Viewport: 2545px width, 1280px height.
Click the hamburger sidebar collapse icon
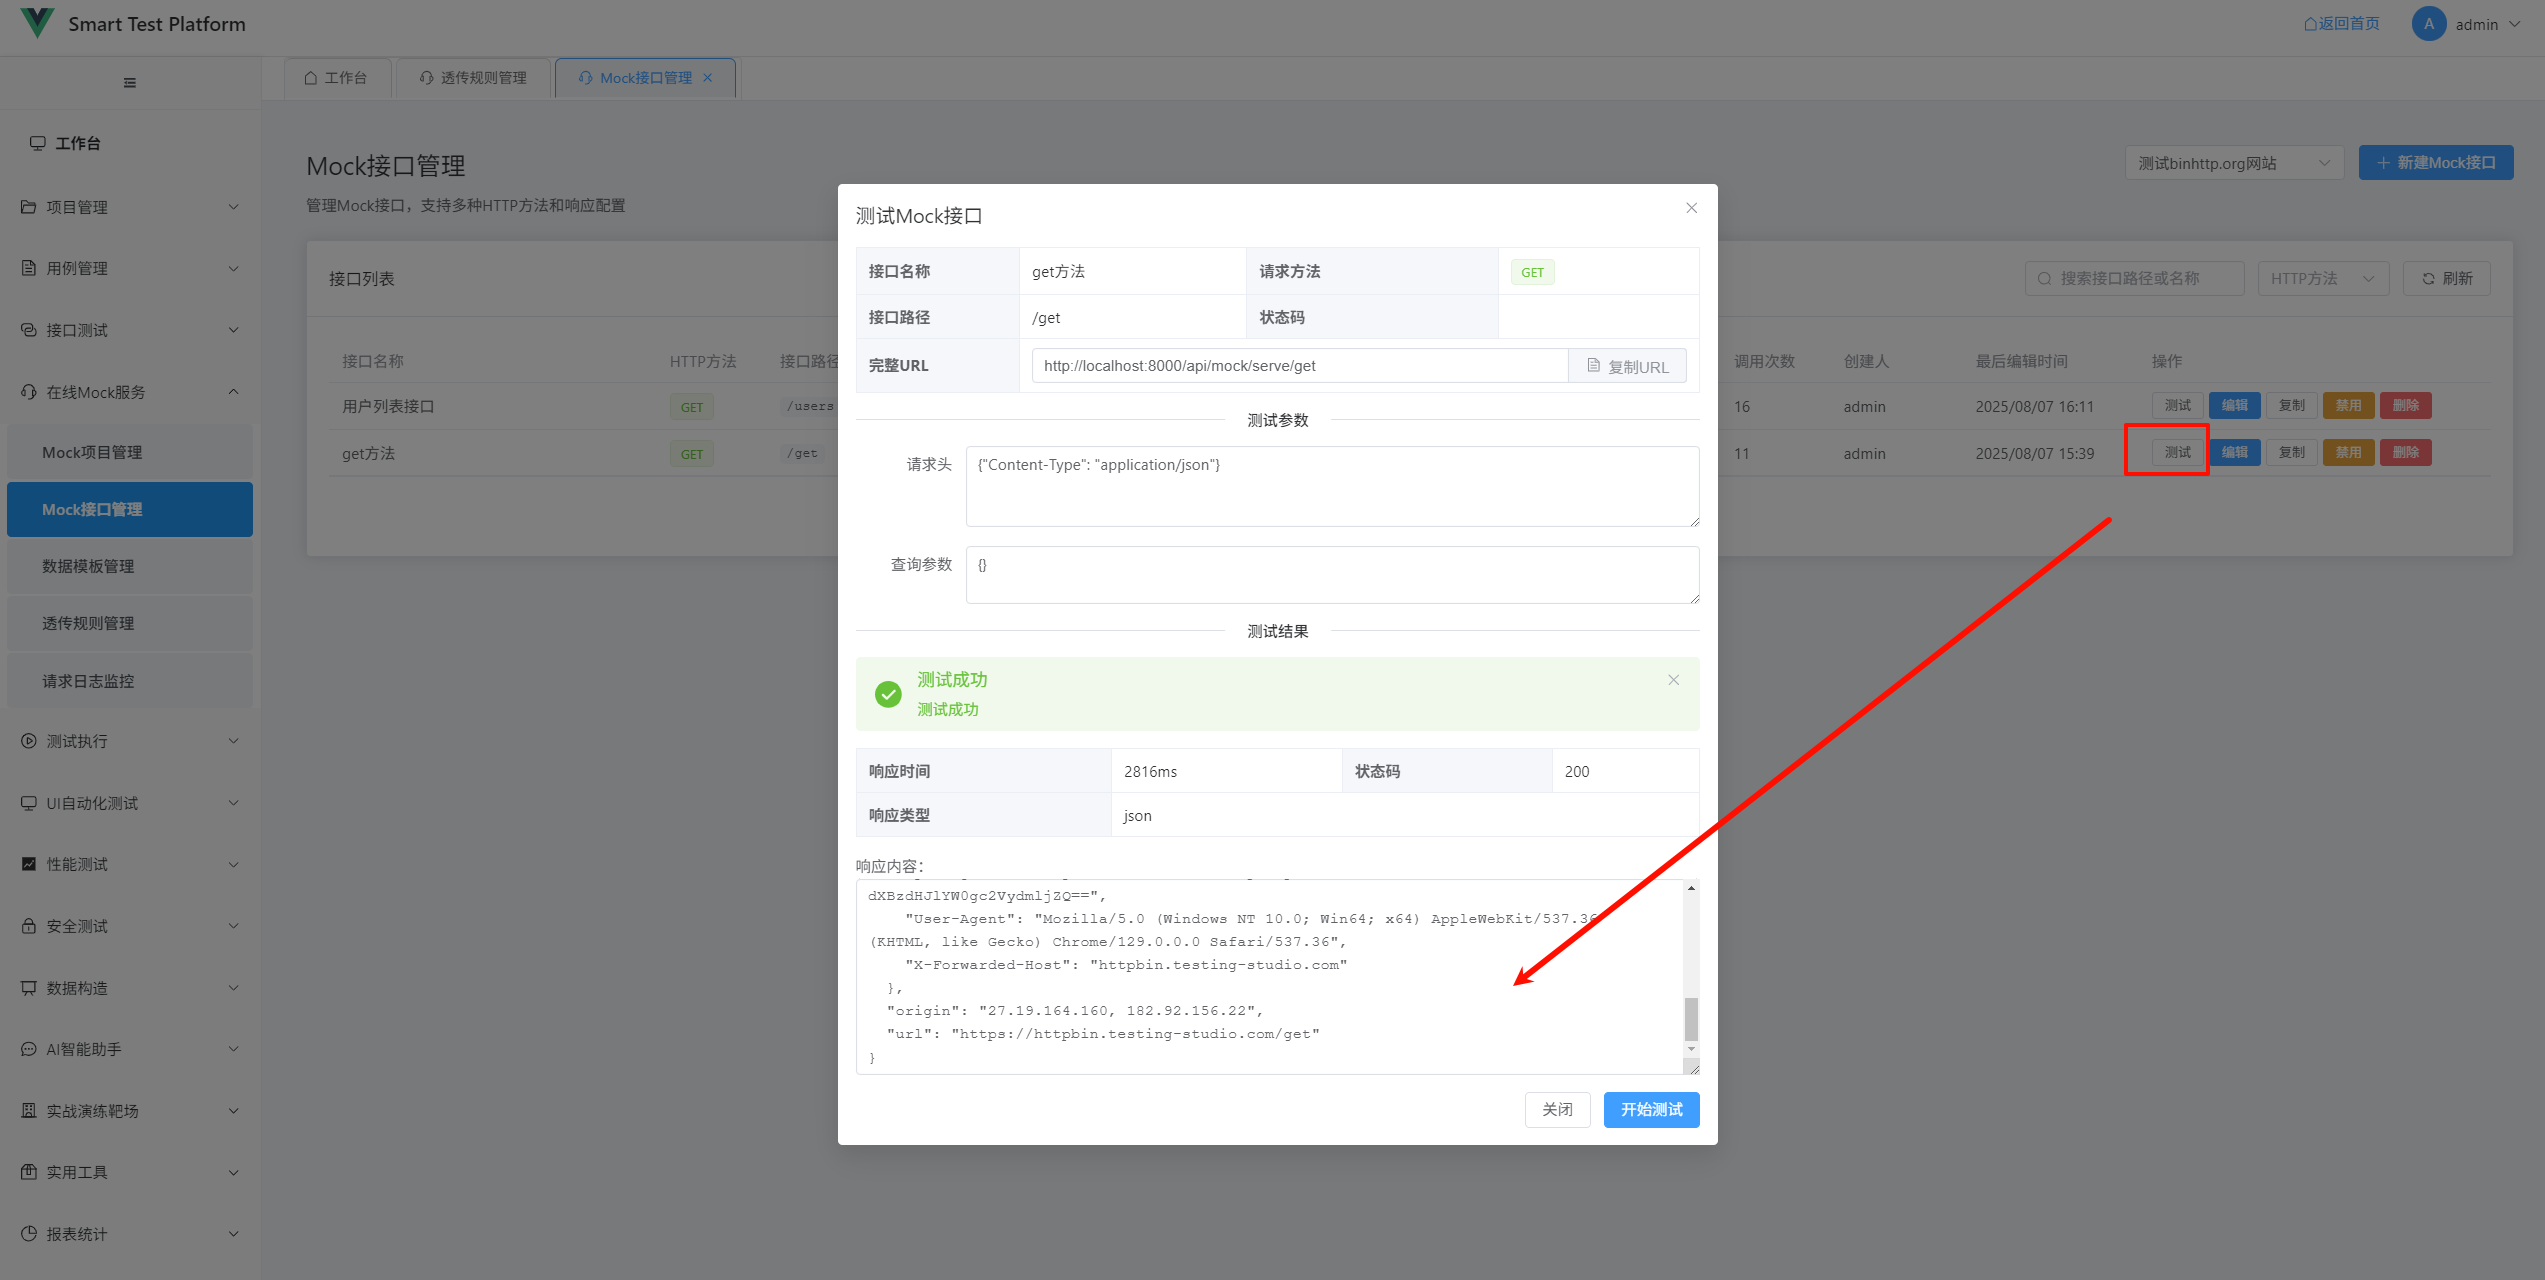(130, 83)
